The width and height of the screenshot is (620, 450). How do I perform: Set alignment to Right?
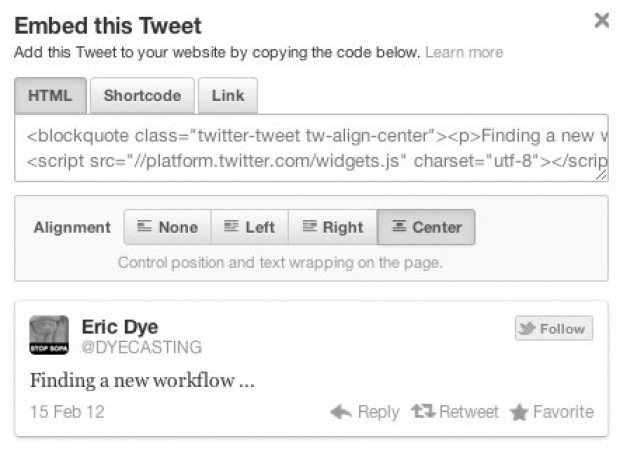(333, 227)
